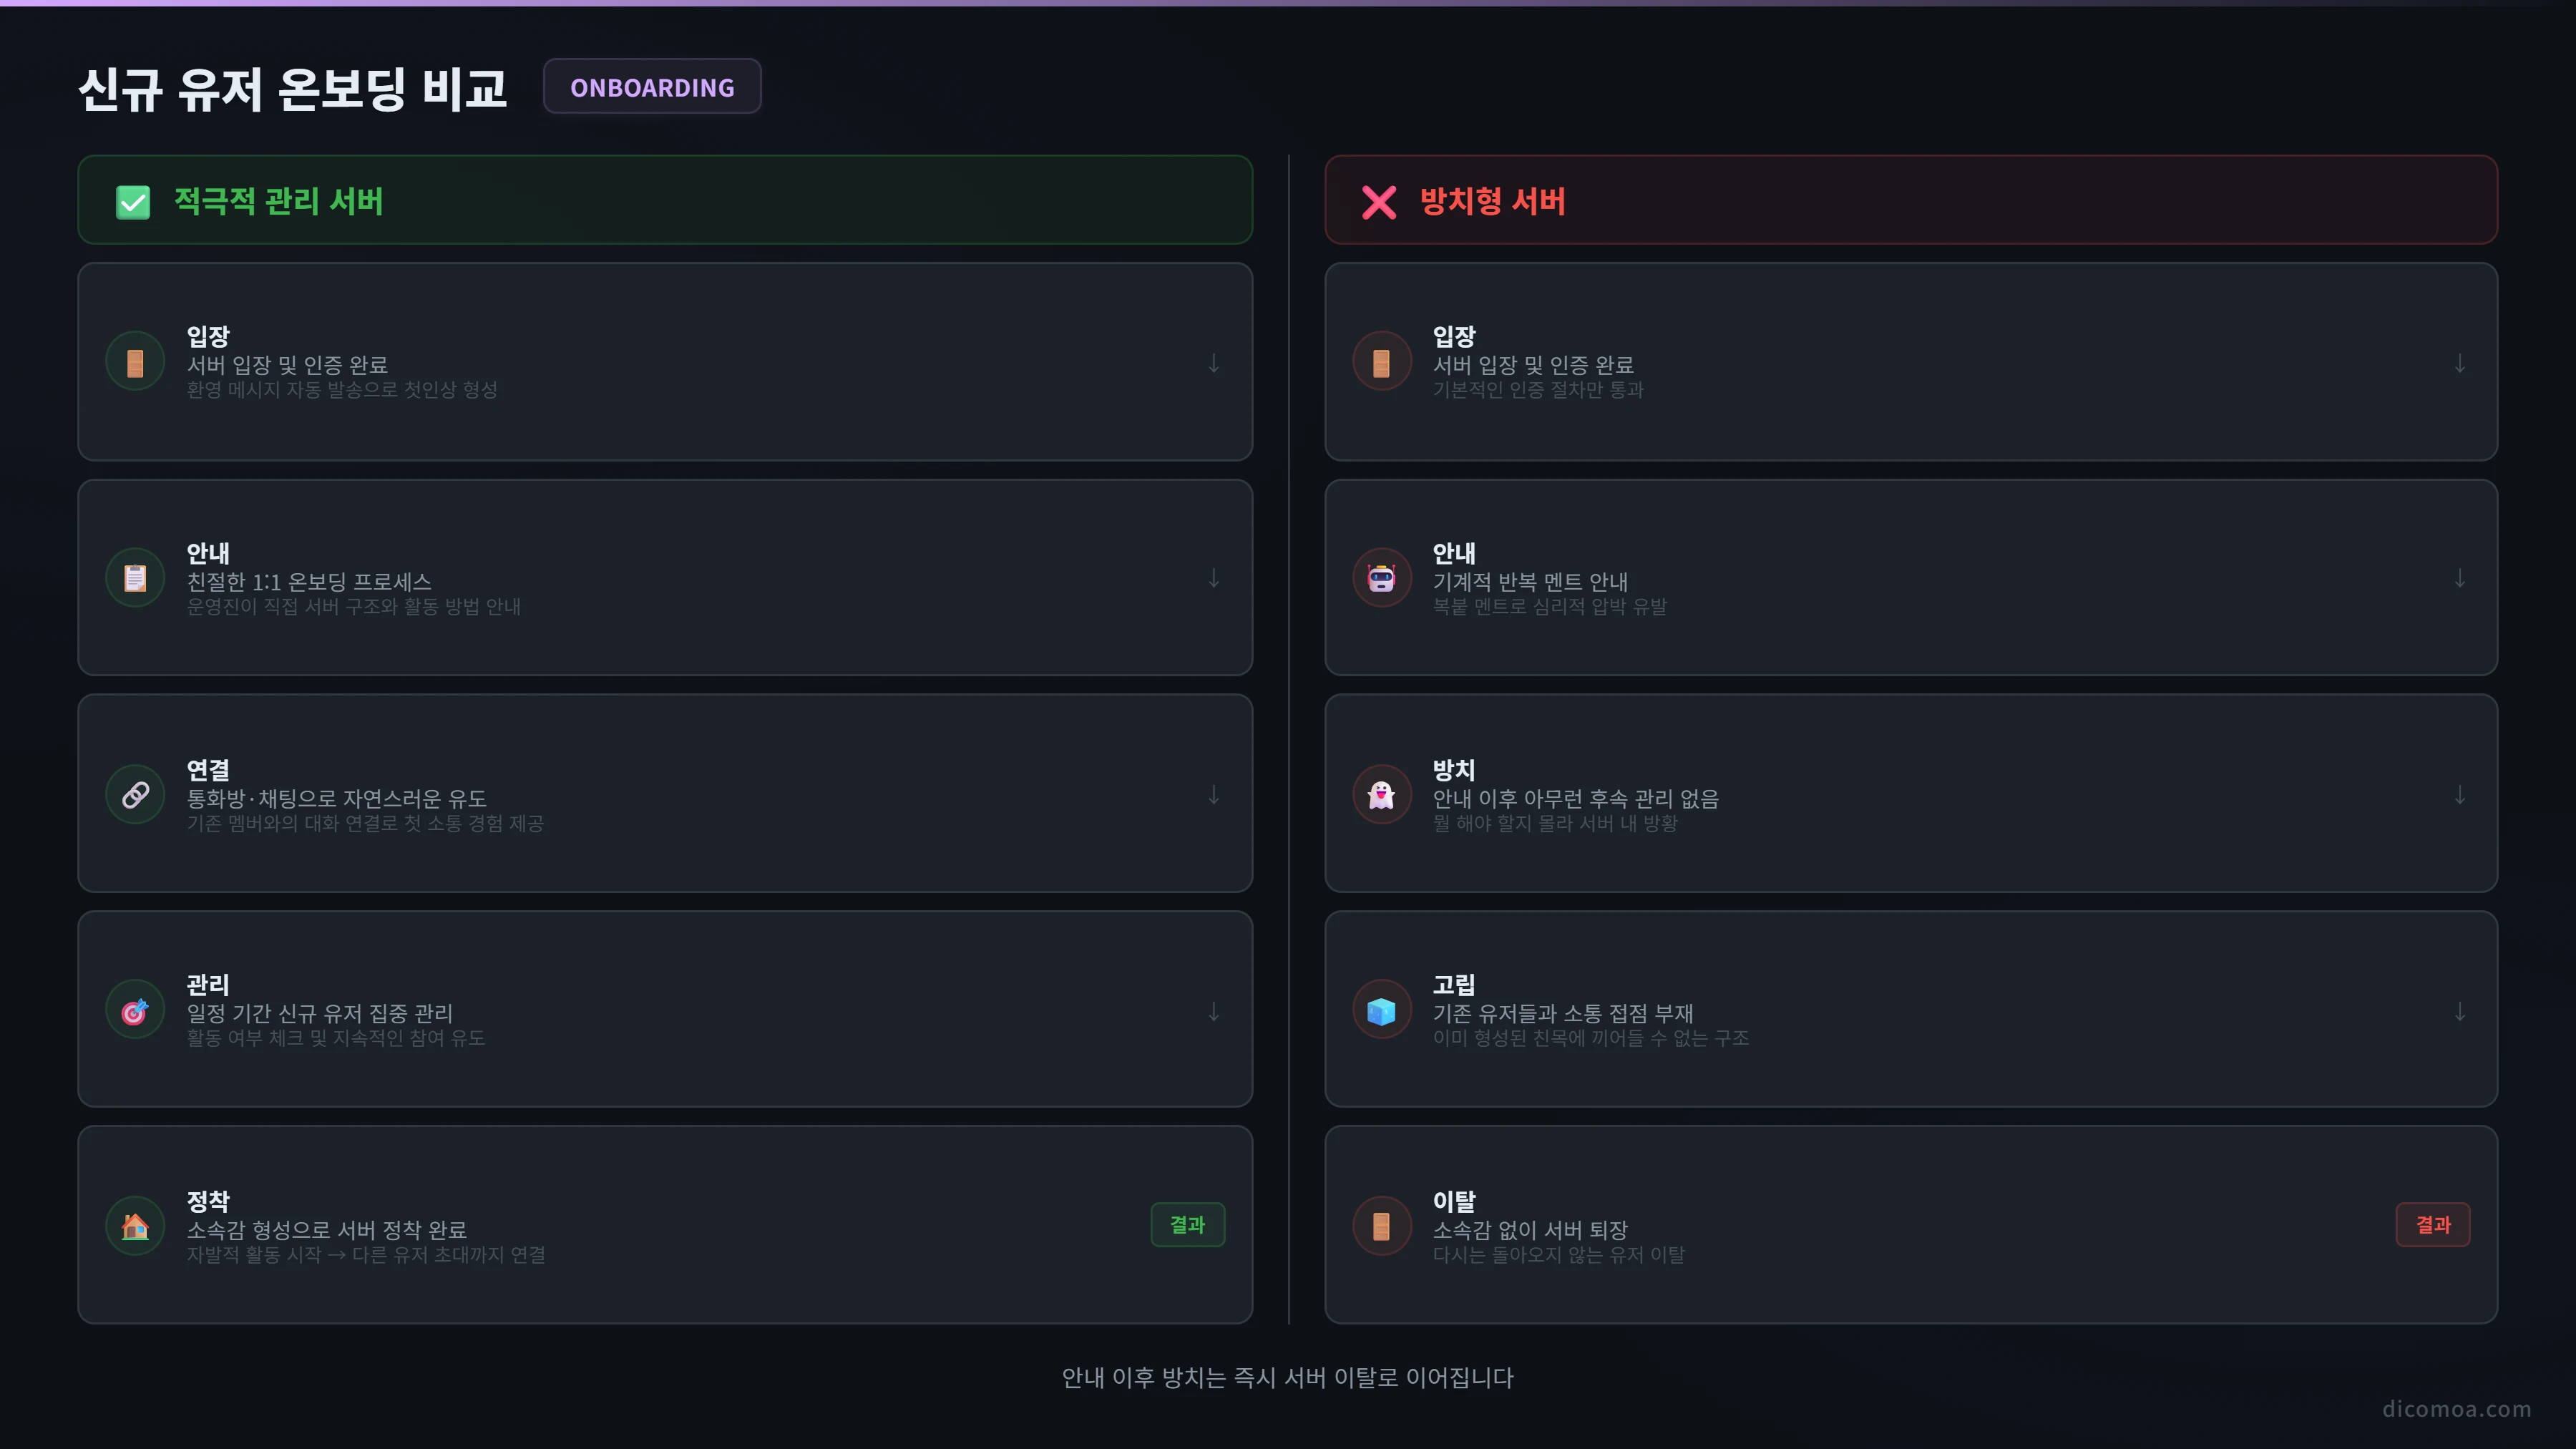The width and height of the screenshot is (2576, 1449).
Task: Click the red X beside 방치형 서버
Action: [x=1379, y=202]
